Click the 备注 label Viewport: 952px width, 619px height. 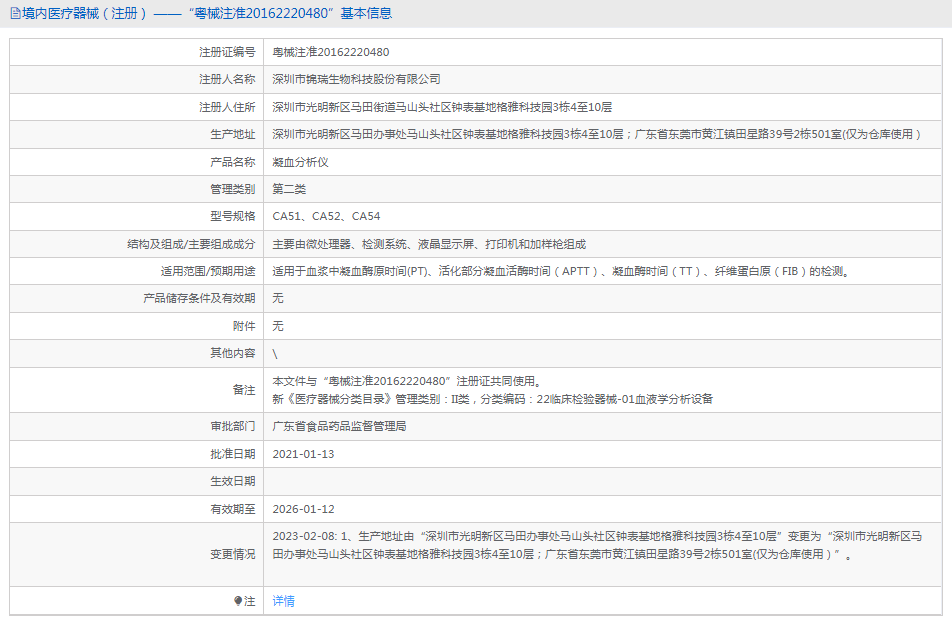(x=244, y=390)
